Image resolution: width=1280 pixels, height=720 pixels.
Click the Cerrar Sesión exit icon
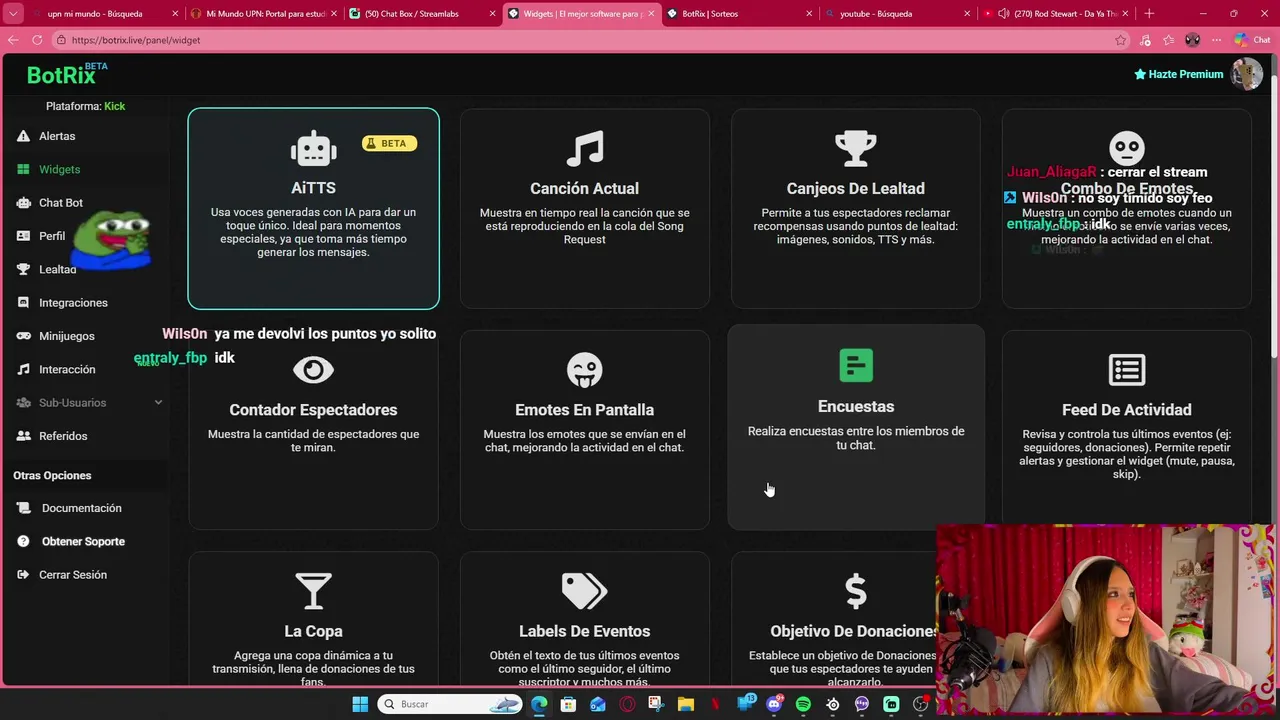pyautogui.click(x=23, y=575)
